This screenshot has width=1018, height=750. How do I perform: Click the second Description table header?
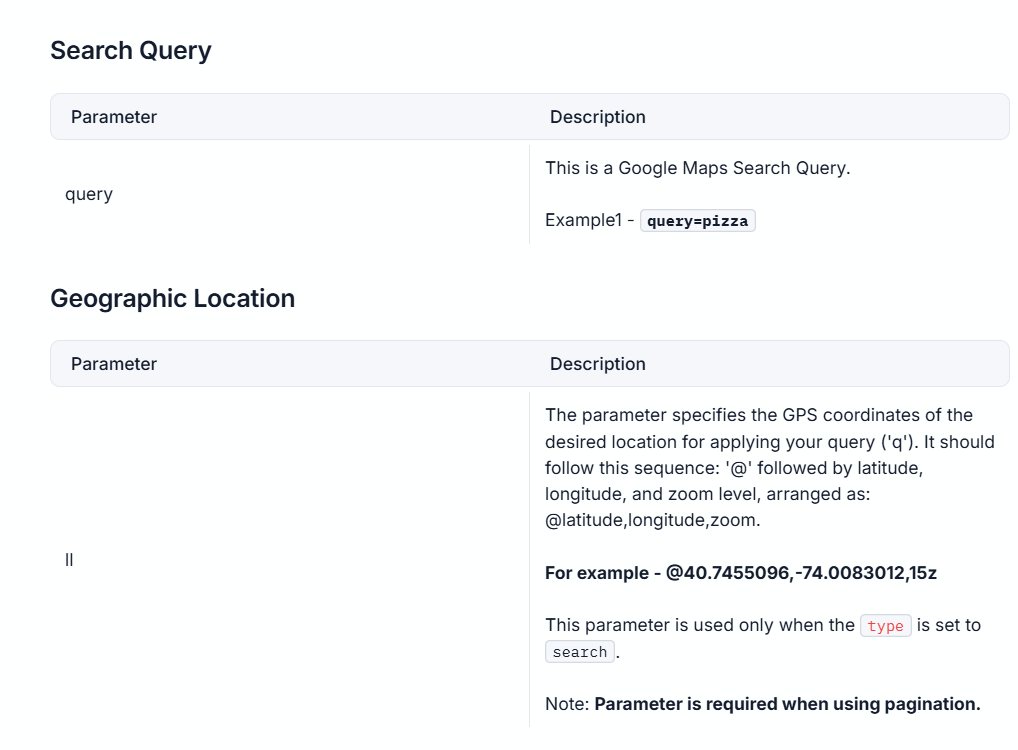pos(597,363)
